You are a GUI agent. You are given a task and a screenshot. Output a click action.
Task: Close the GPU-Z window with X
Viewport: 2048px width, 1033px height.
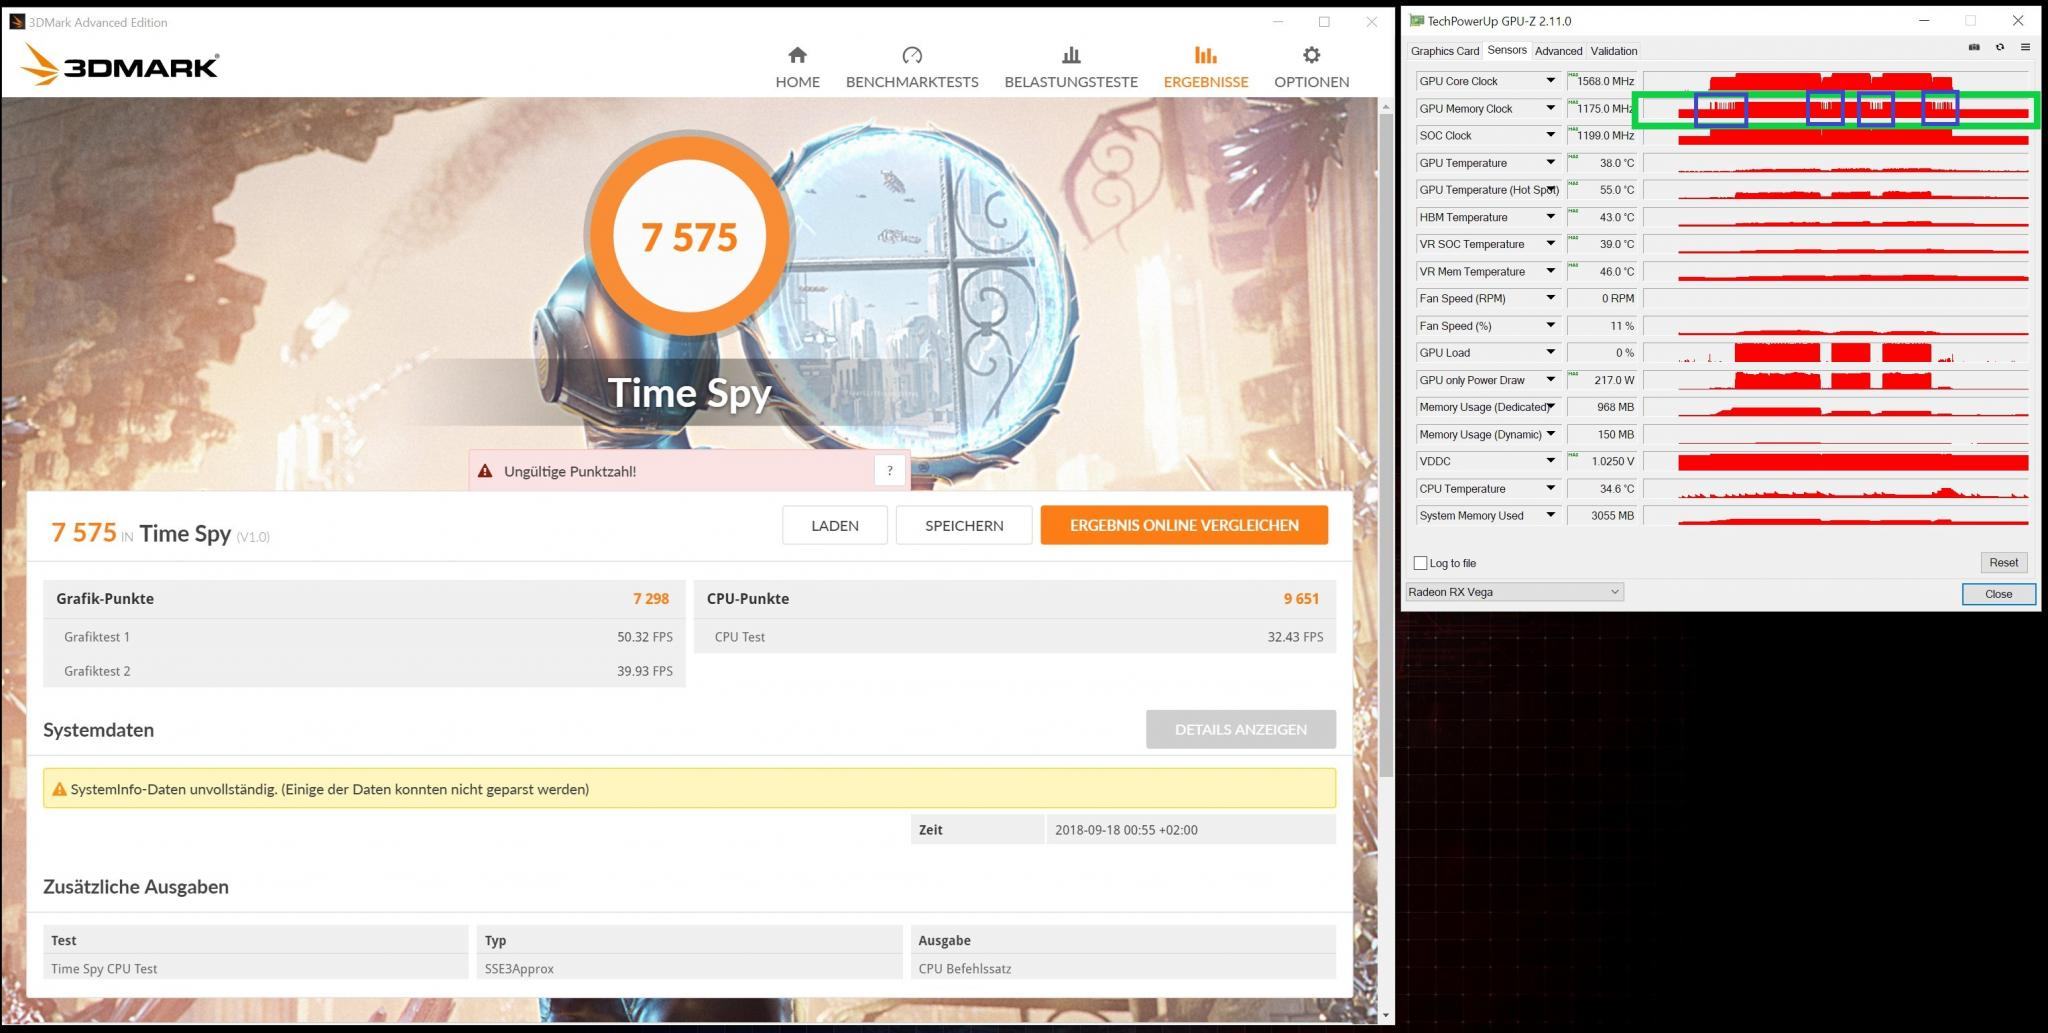click(x=2017, y=20)
